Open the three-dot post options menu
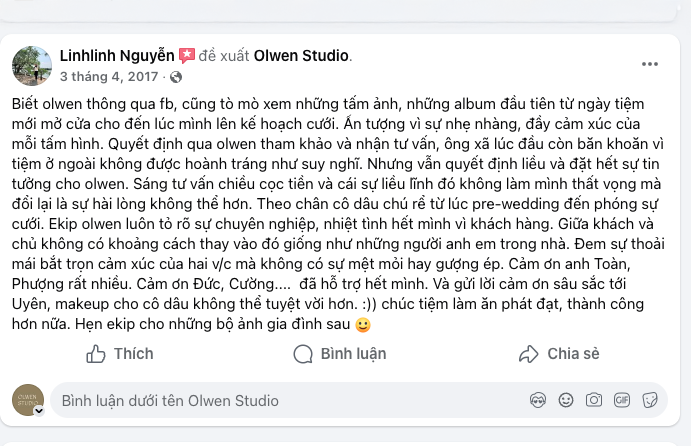This screenshot has height=446, width=691. point(650,63)
